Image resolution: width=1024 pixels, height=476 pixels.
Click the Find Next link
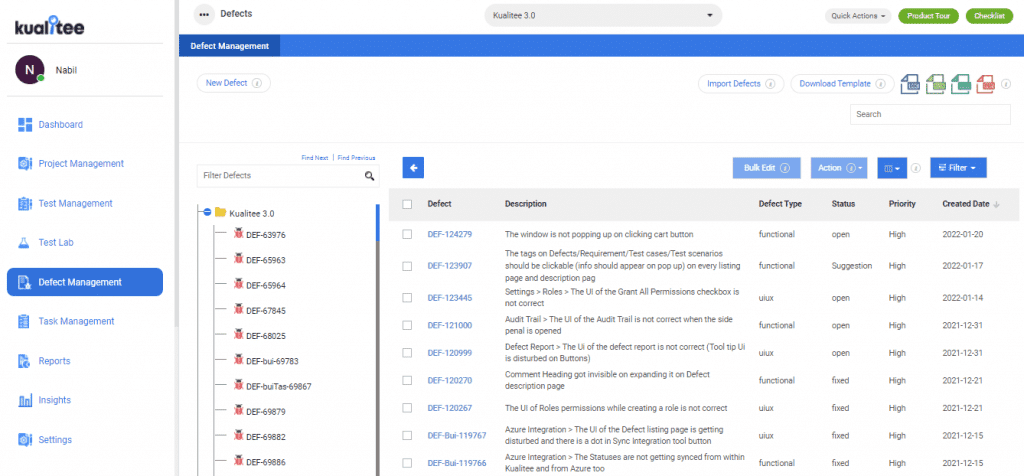pos(315,158)
